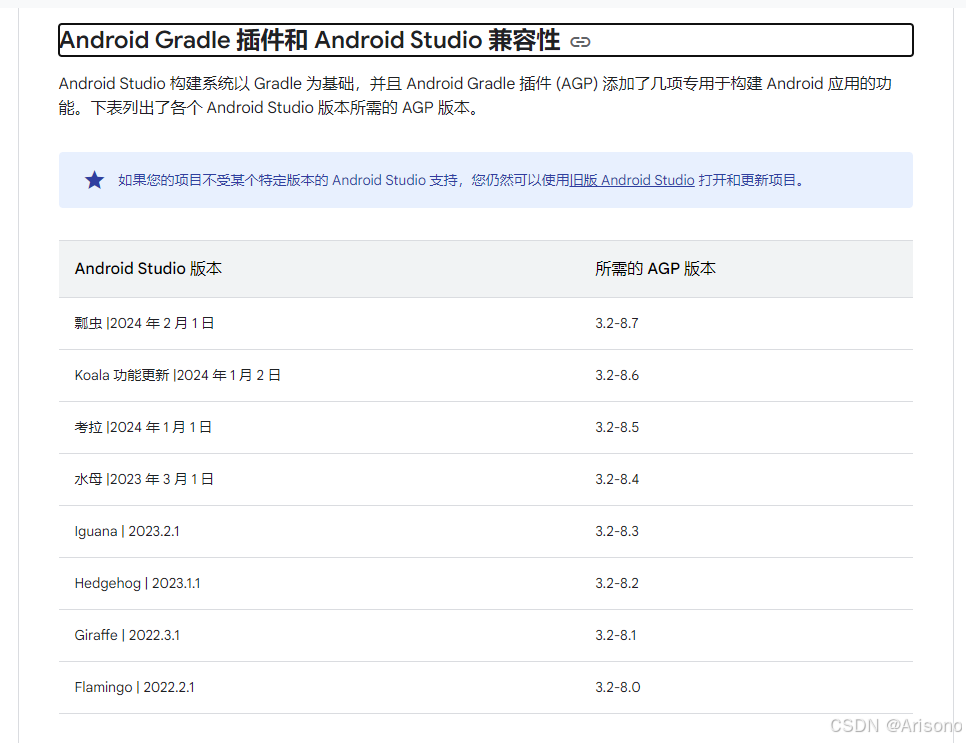The height and width of the screenshot is (743, 966).
Task: Click the anchor link icon beside the heading
Action: coord(580,41)
